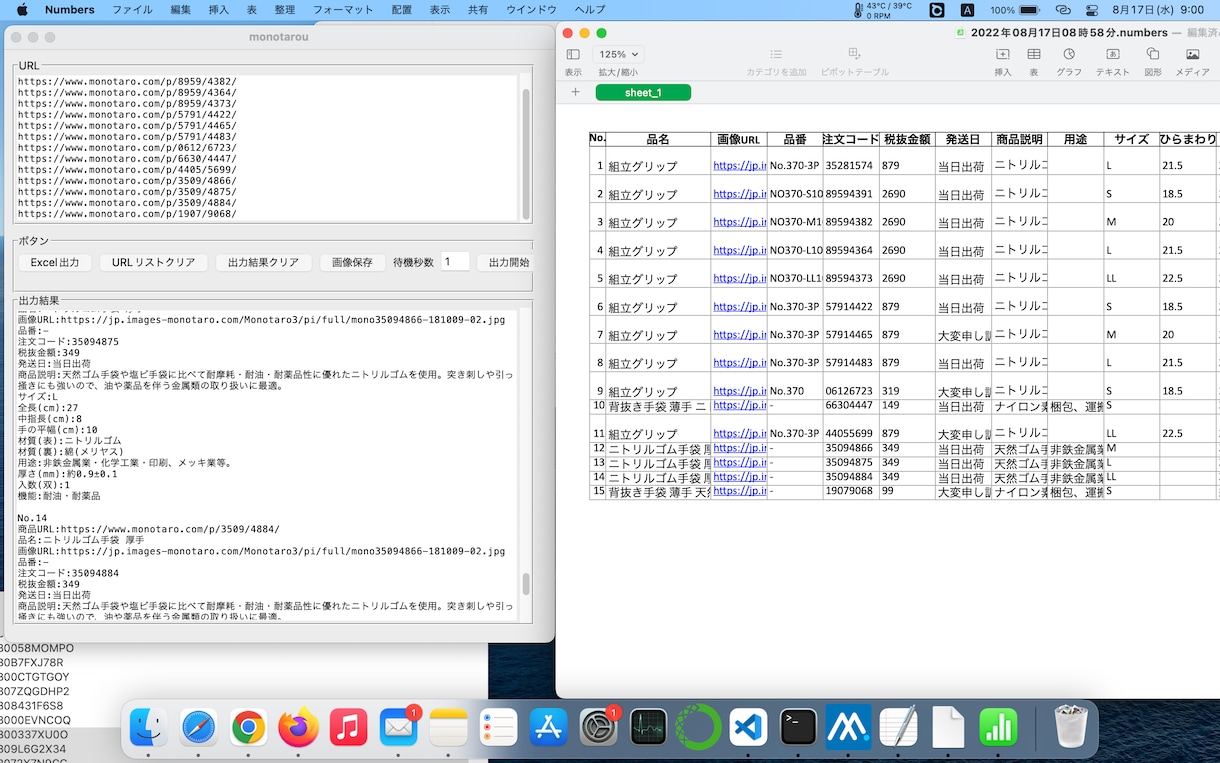
Task: Launch Google Chrome from the Dock
Action: click(x=248, y=728)
